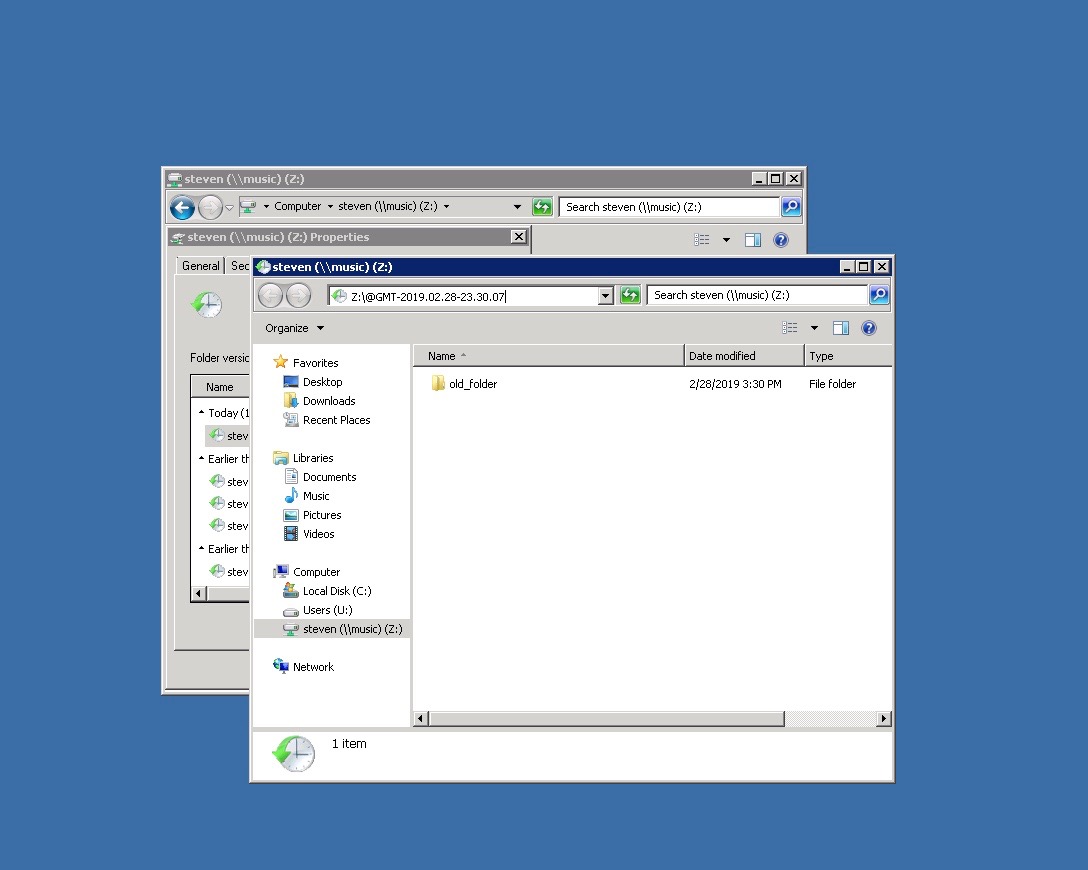Image resolution: width=1088 pixels, height=870 pixels.
Task: Open the Help icon in the toolbar
Action: tap(868, 327)
